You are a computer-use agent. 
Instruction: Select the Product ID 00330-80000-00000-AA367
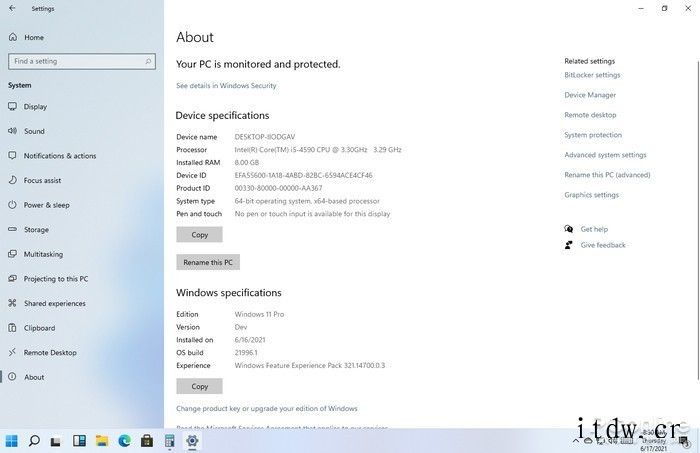tap(278, 188)
